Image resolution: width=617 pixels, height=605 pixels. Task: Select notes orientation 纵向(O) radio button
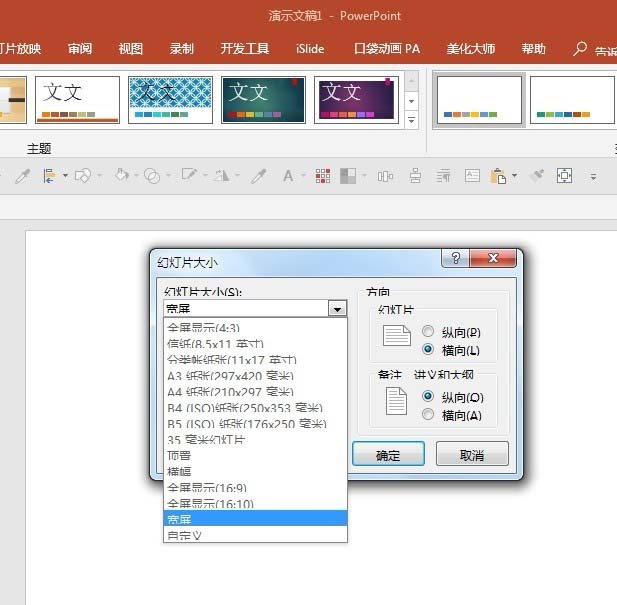(x=428, y=396)
